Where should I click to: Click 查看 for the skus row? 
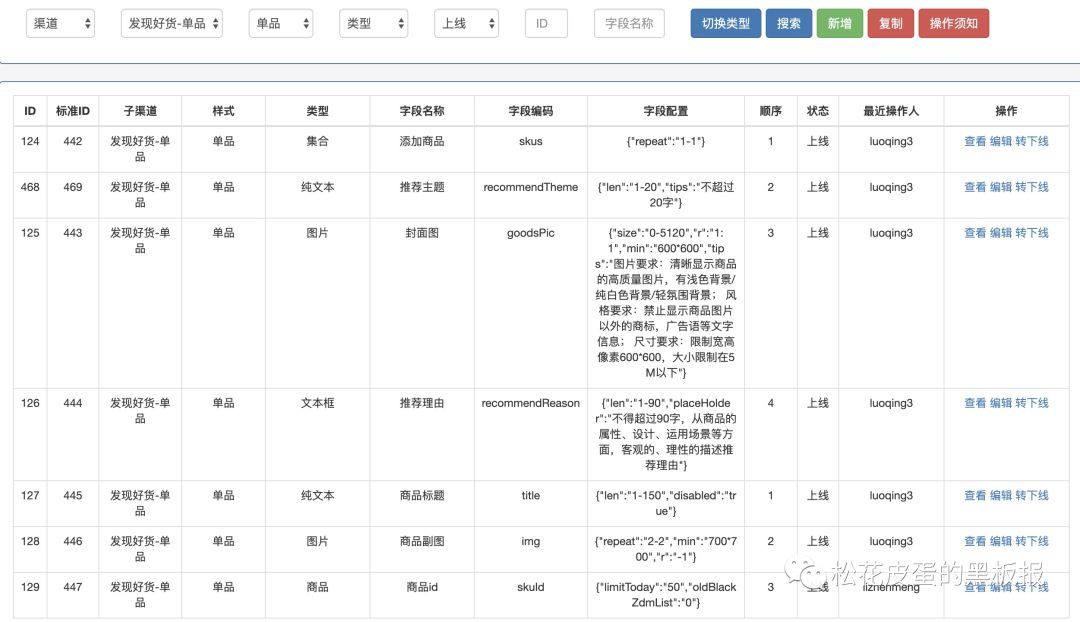click(975, 141)
